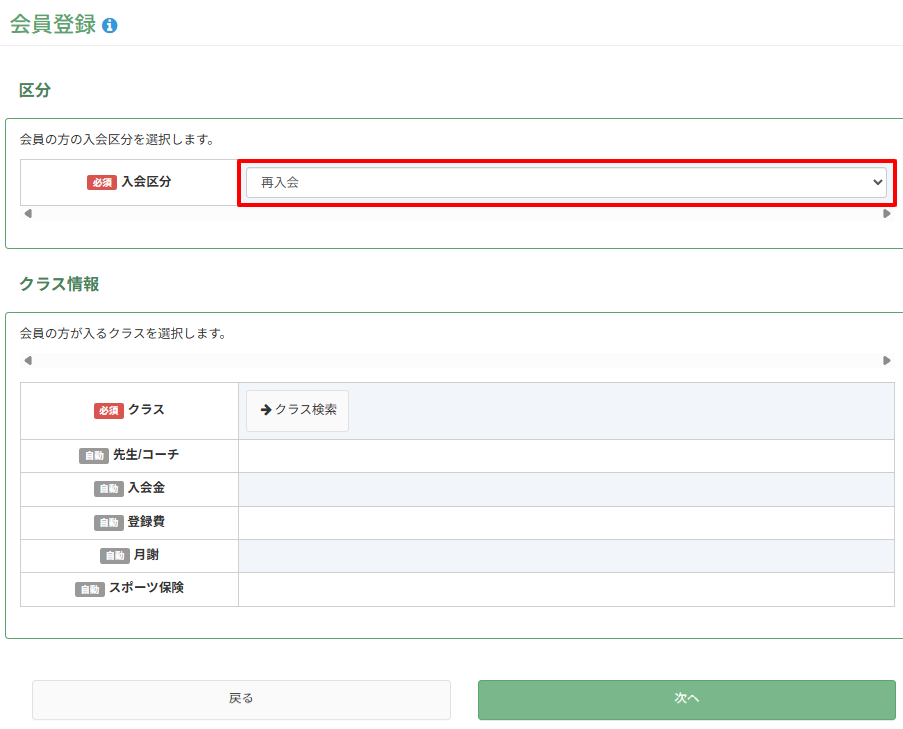Viewport: 903px width, 729px height.
Task: Click left scroll arrow above クラス table
Action: pos(28,360)
